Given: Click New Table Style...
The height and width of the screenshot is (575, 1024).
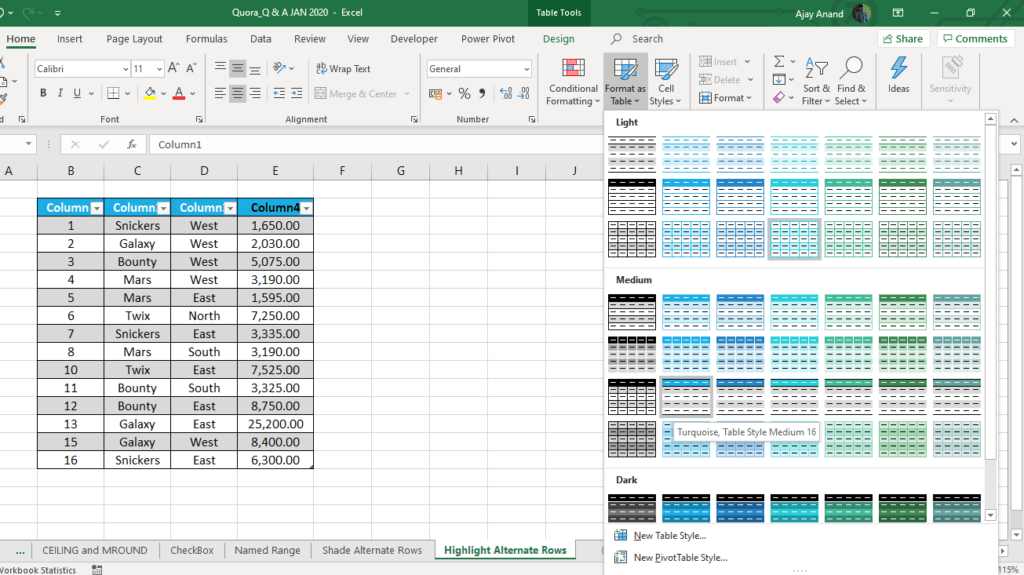Looking at the screenshot, I should [669, 536].
